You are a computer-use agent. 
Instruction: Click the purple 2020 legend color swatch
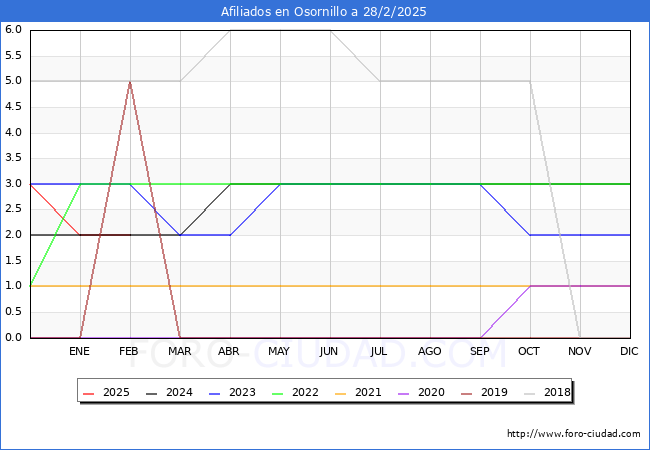point(403,393)
